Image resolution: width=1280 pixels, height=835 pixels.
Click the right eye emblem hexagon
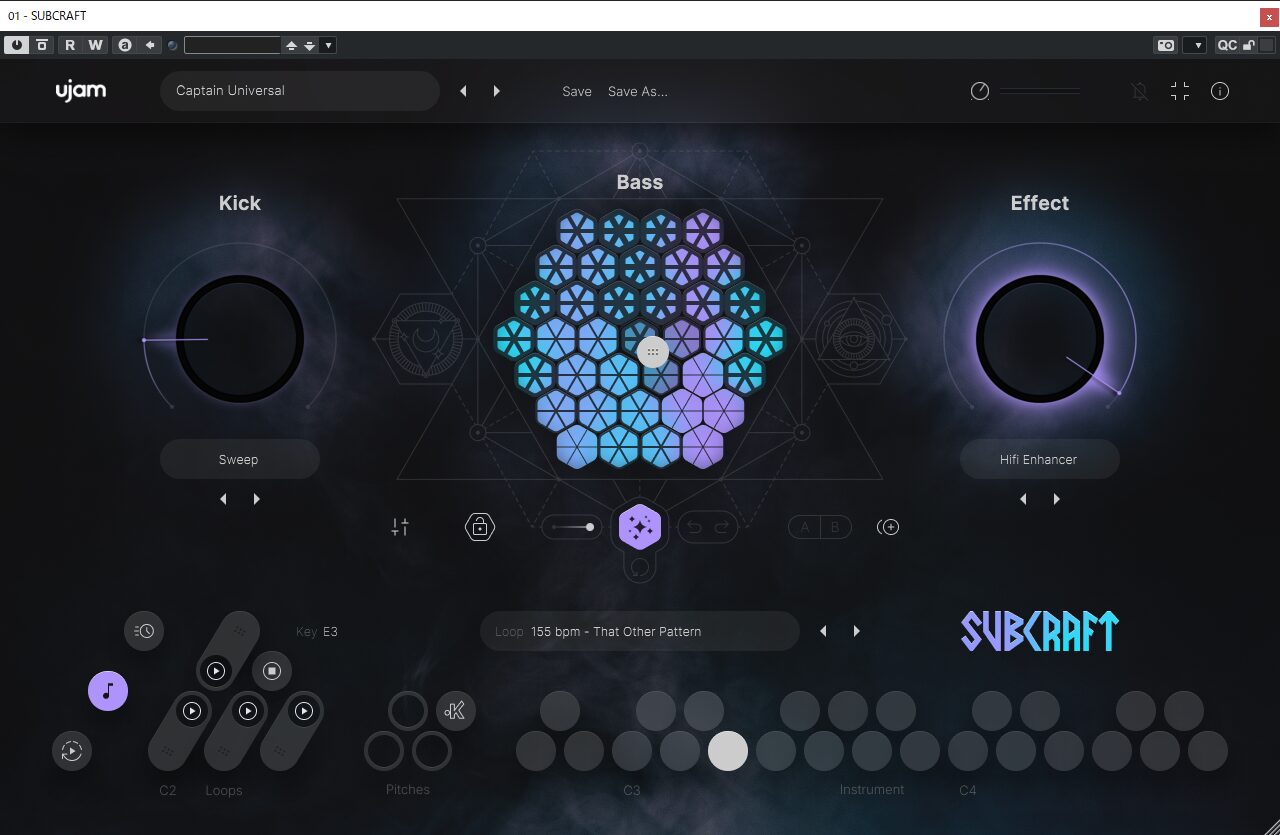tap(854, 339)
